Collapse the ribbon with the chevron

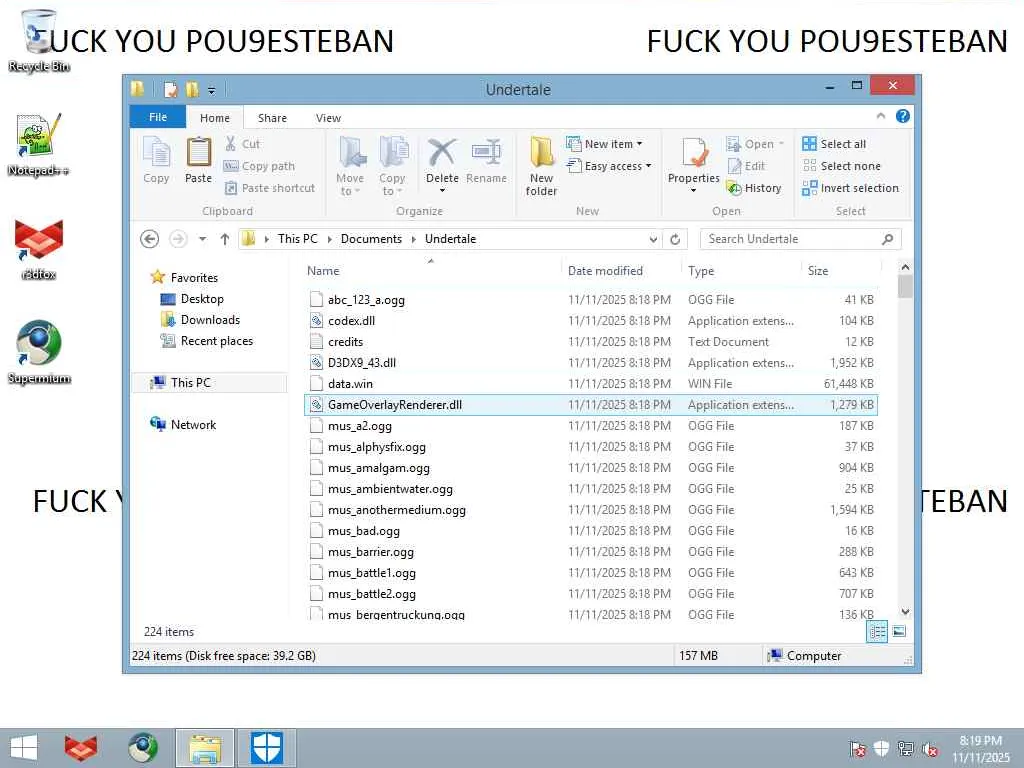880,116
